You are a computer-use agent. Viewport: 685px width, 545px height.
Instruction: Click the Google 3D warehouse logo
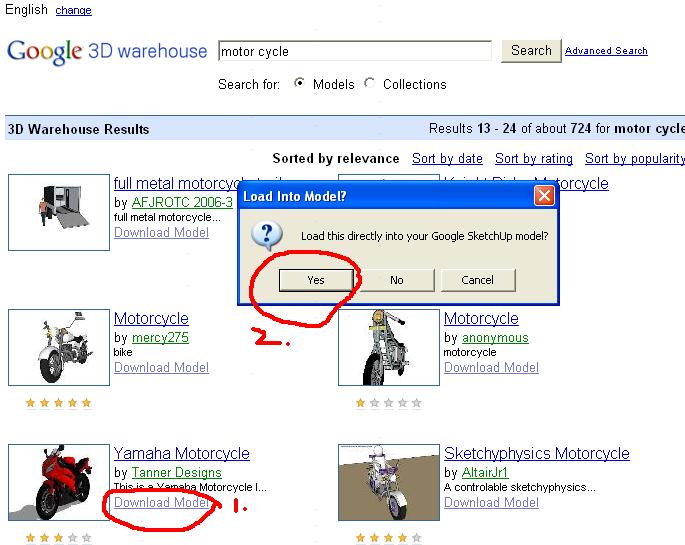(x=107, y=52)
